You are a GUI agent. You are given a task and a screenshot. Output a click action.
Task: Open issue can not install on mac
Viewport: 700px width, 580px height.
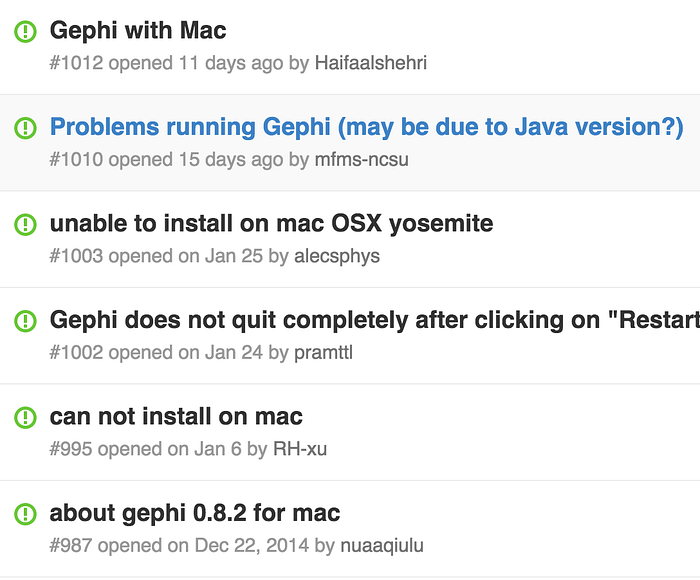point(176,417)
